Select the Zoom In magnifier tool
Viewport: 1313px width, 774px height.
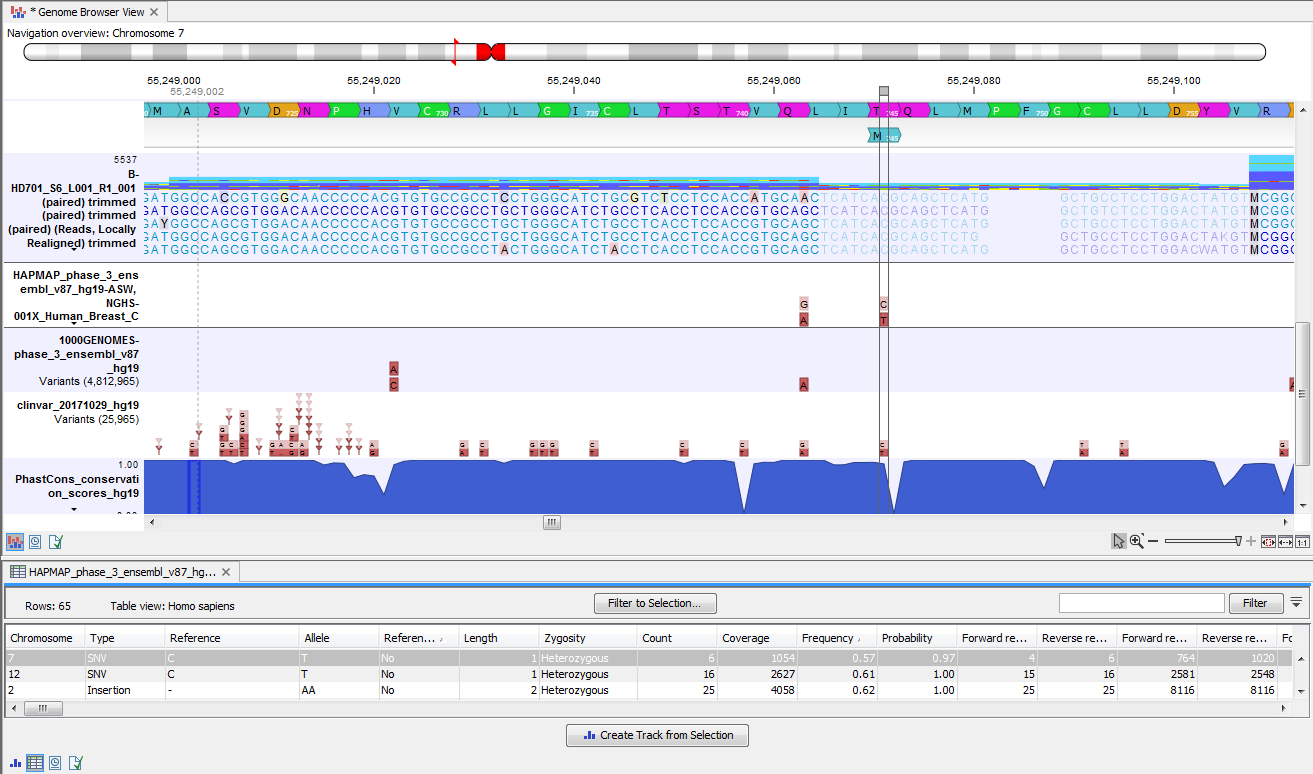point(1136,540)
